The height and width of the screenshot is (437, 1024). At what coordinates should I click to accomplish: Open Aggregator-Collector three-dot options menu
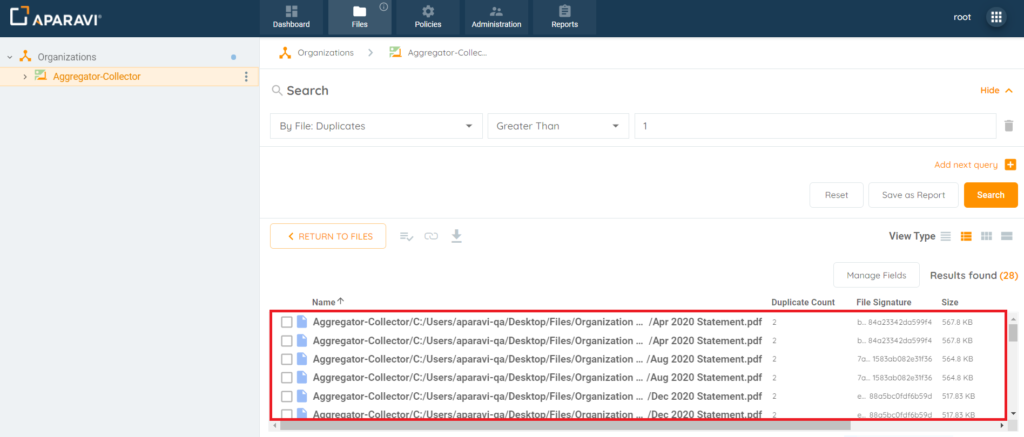[246, 77]
